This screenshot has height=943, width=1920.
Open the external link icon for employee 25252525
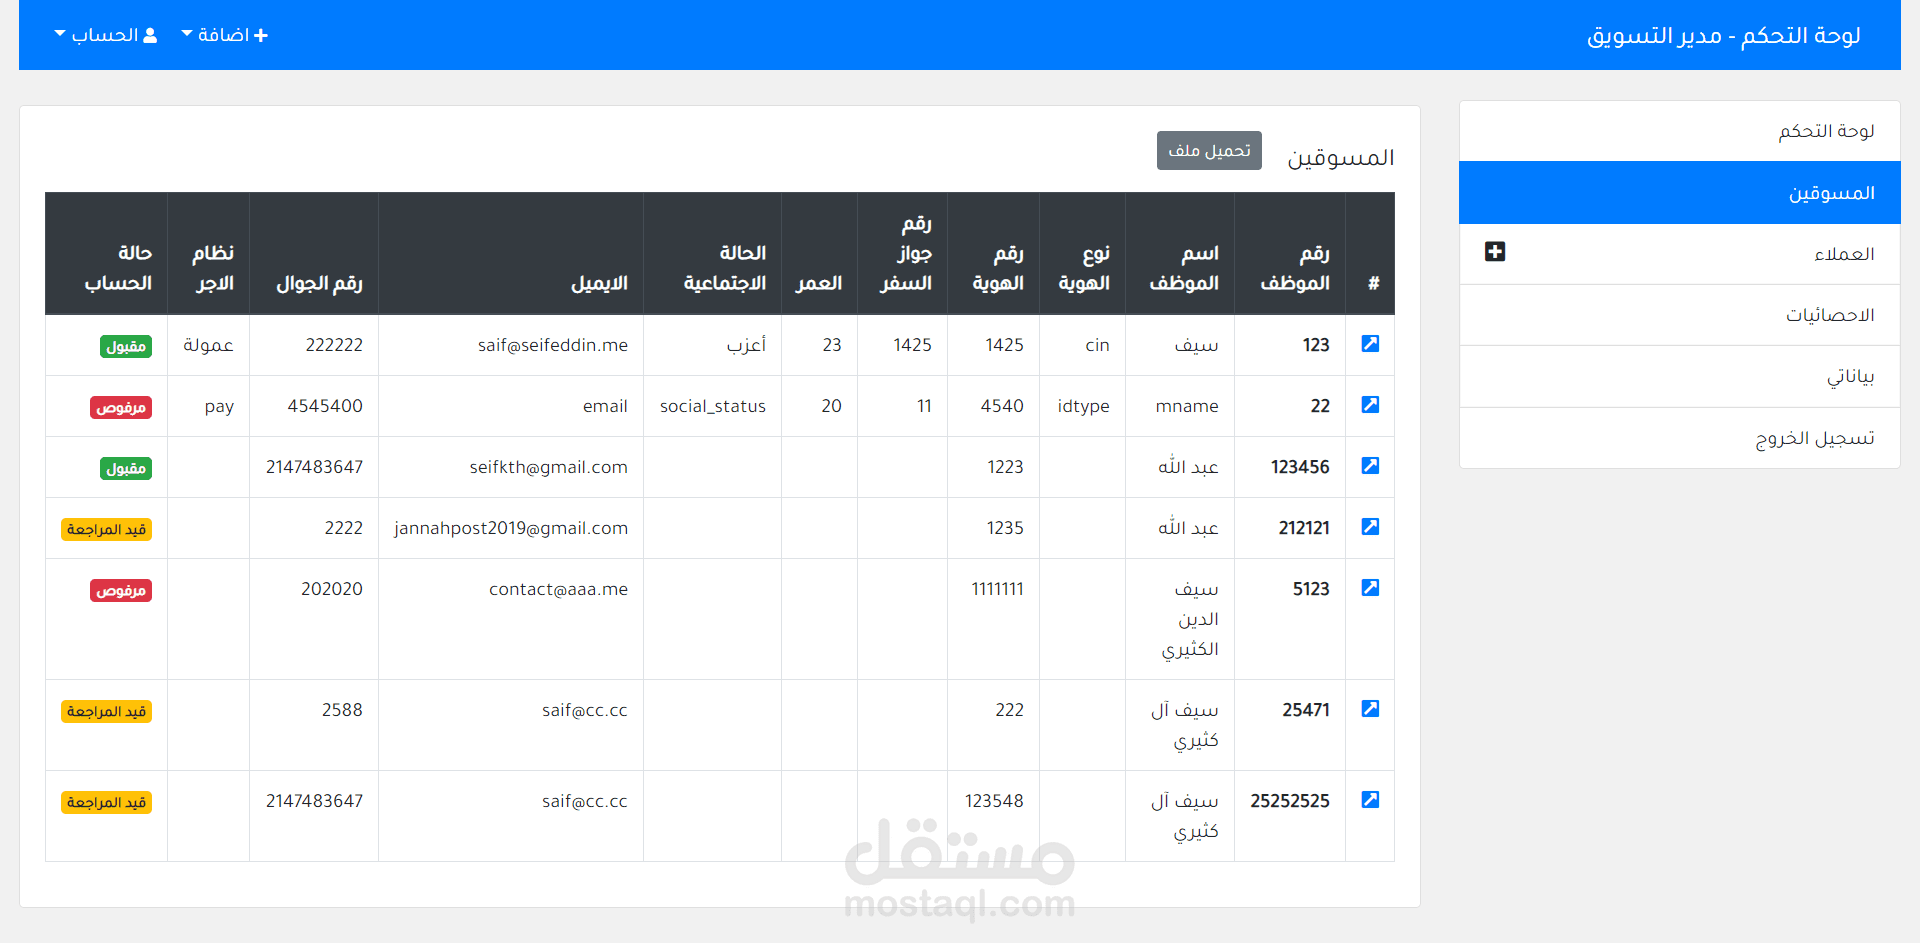point(1370,800)
